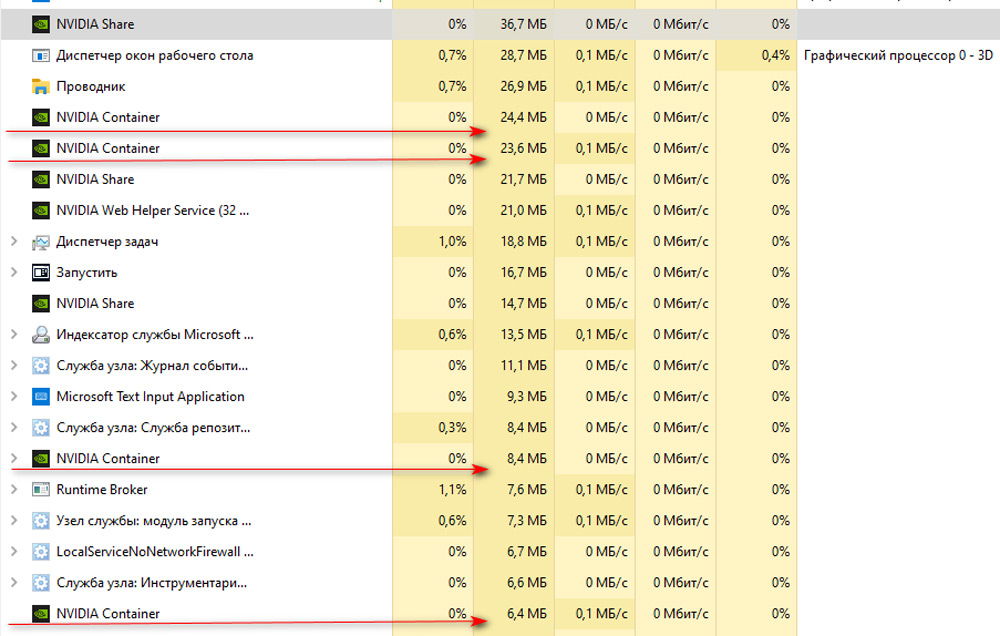
Task: Select Служба узла: Инструментари process name
Action: [151, 582]
